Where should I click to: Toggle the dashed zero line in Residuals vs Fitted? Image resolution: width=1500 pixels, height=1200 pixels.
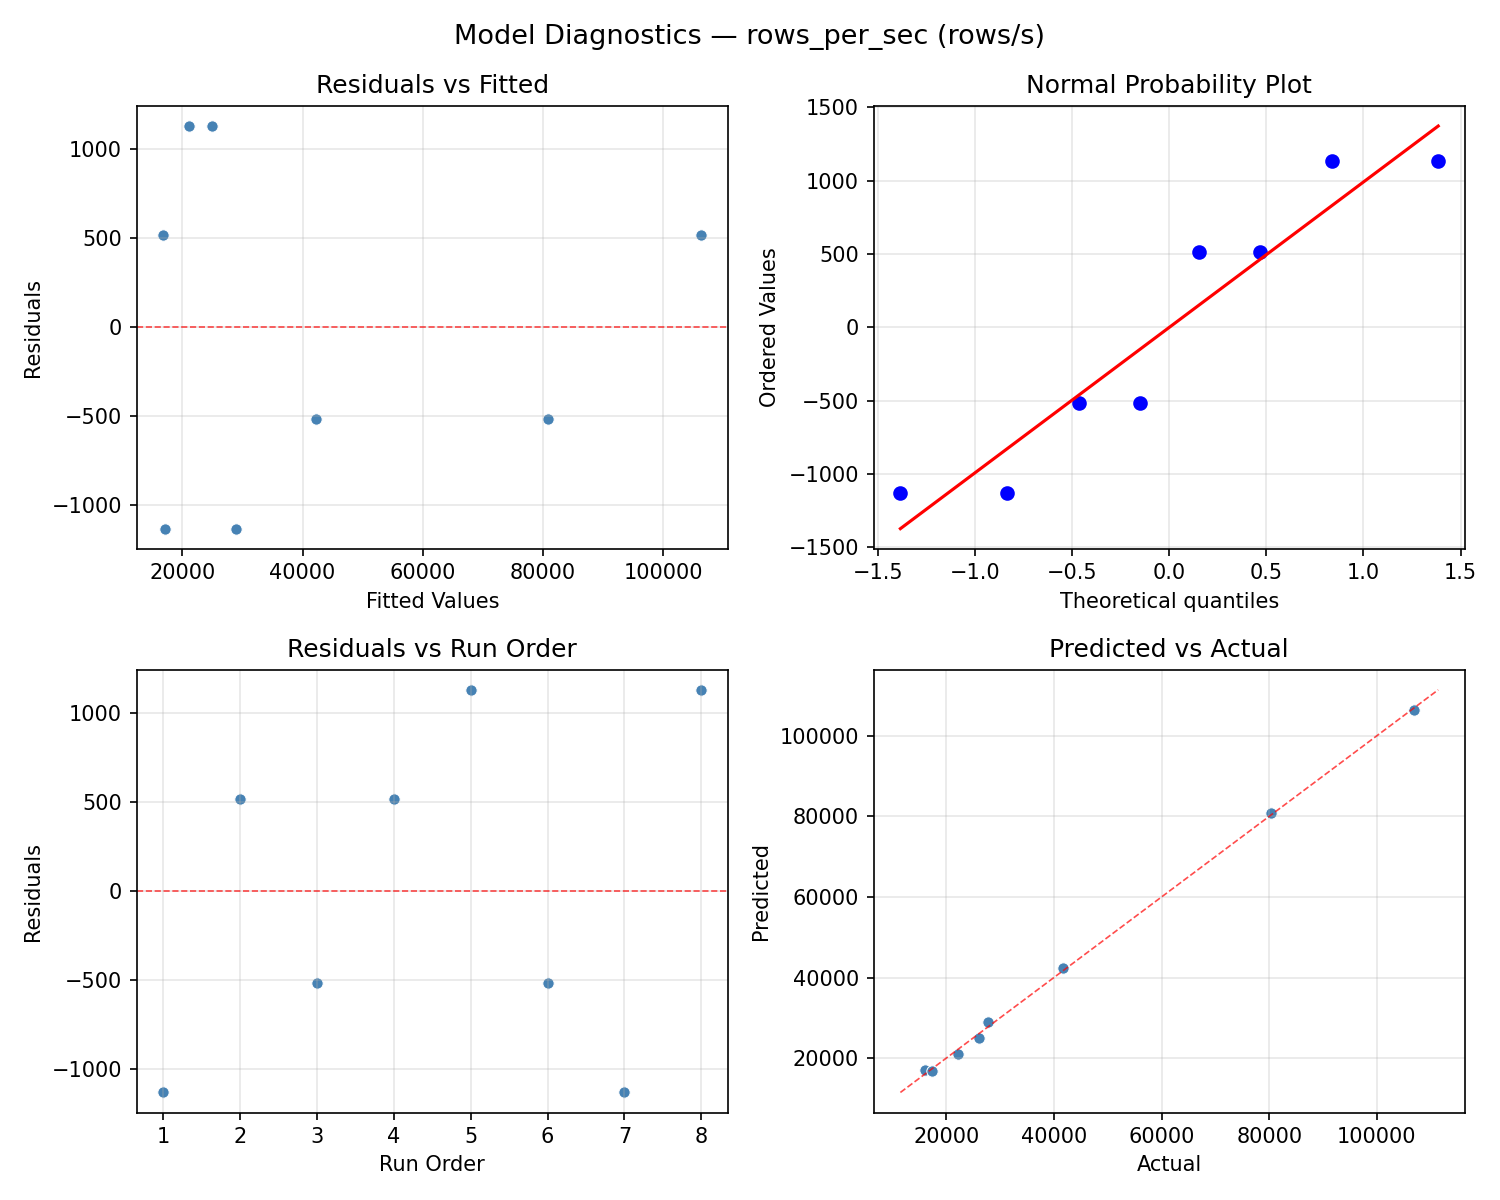point(430,327)
